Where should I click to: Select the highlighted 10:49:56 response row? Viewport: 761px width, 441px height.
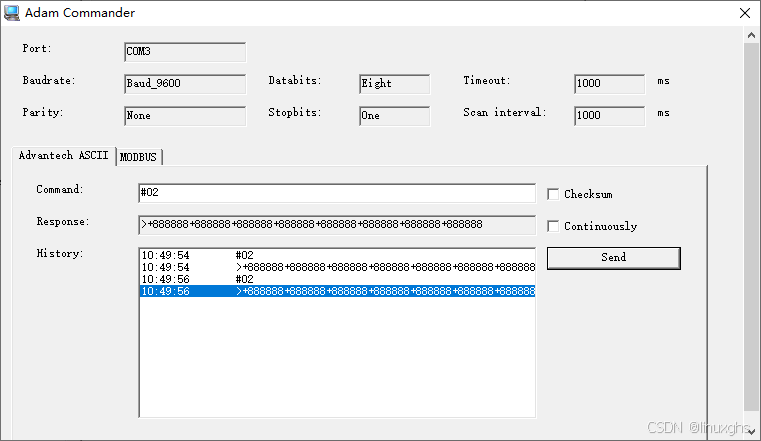[337, 291]
